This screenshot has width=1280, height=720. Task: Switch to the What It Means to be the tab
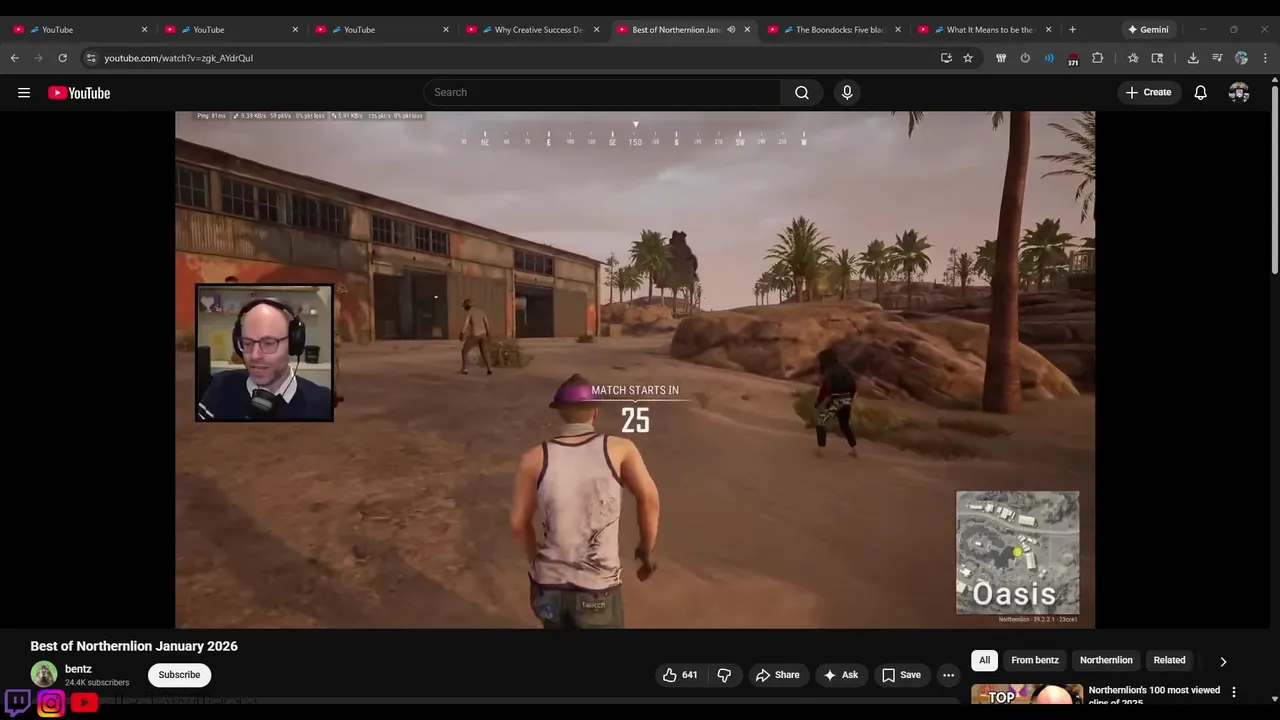(x=985, y=29)
